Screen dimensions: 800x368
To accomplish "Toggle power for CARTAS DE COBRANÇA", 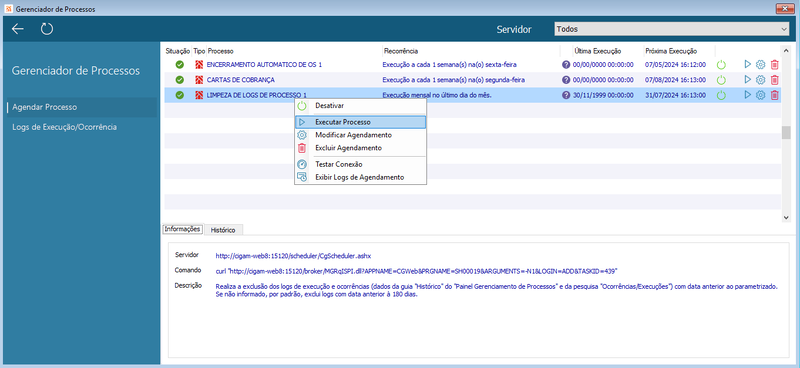I will point(721,80).
